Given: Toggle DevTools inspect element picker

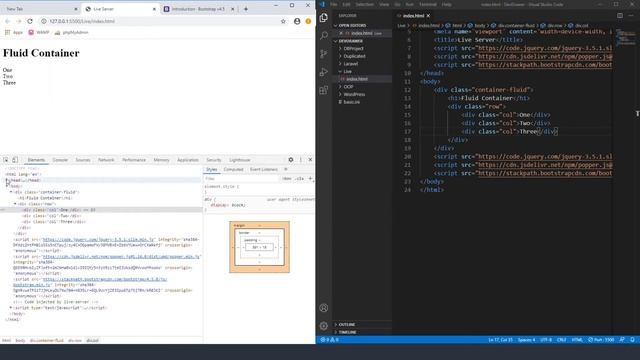Looking at the screenshot, I should pos(6,160).
